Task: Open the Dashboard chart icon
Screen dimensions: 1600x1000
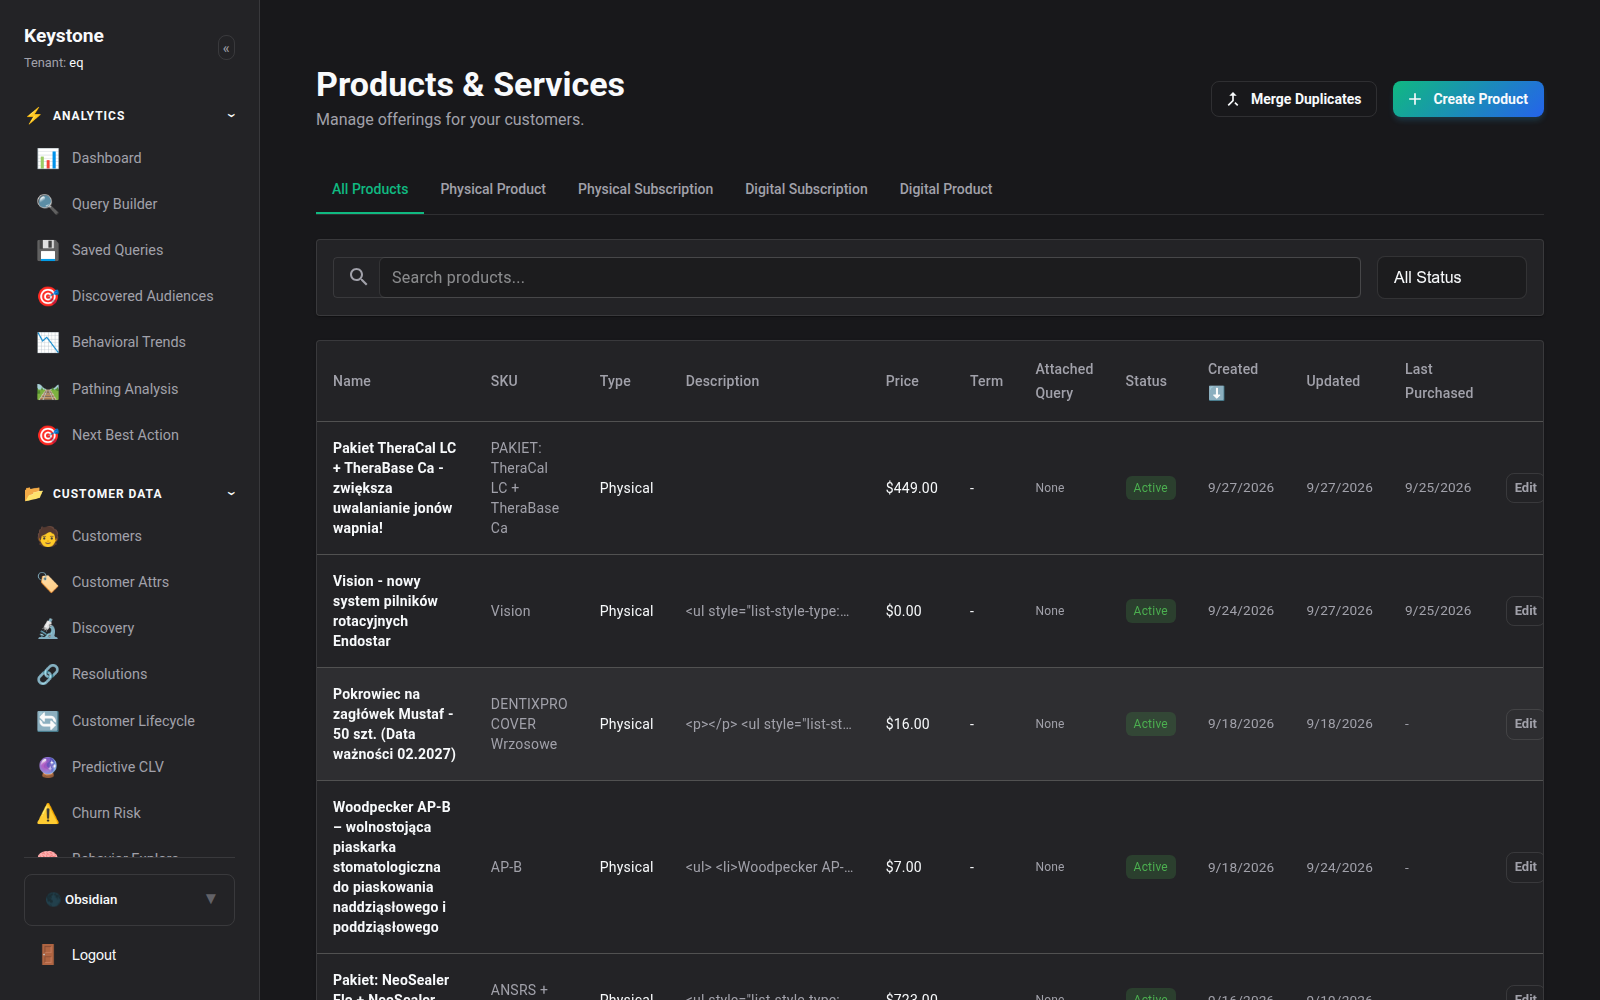Action: coord(48,158)
